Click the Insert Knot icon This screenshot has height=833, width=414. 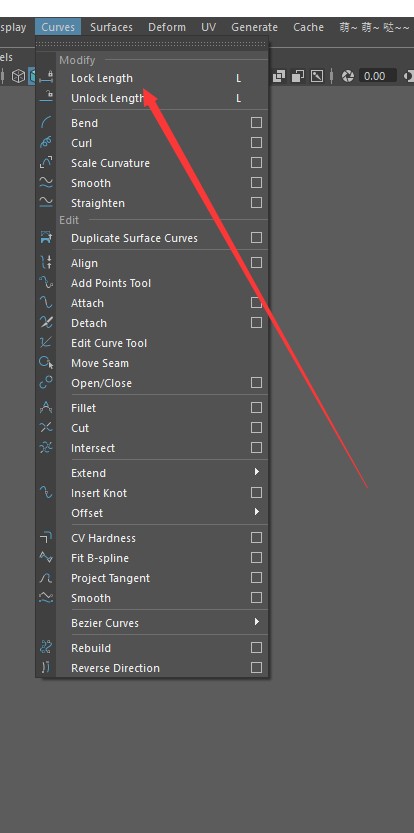(46, 493)
